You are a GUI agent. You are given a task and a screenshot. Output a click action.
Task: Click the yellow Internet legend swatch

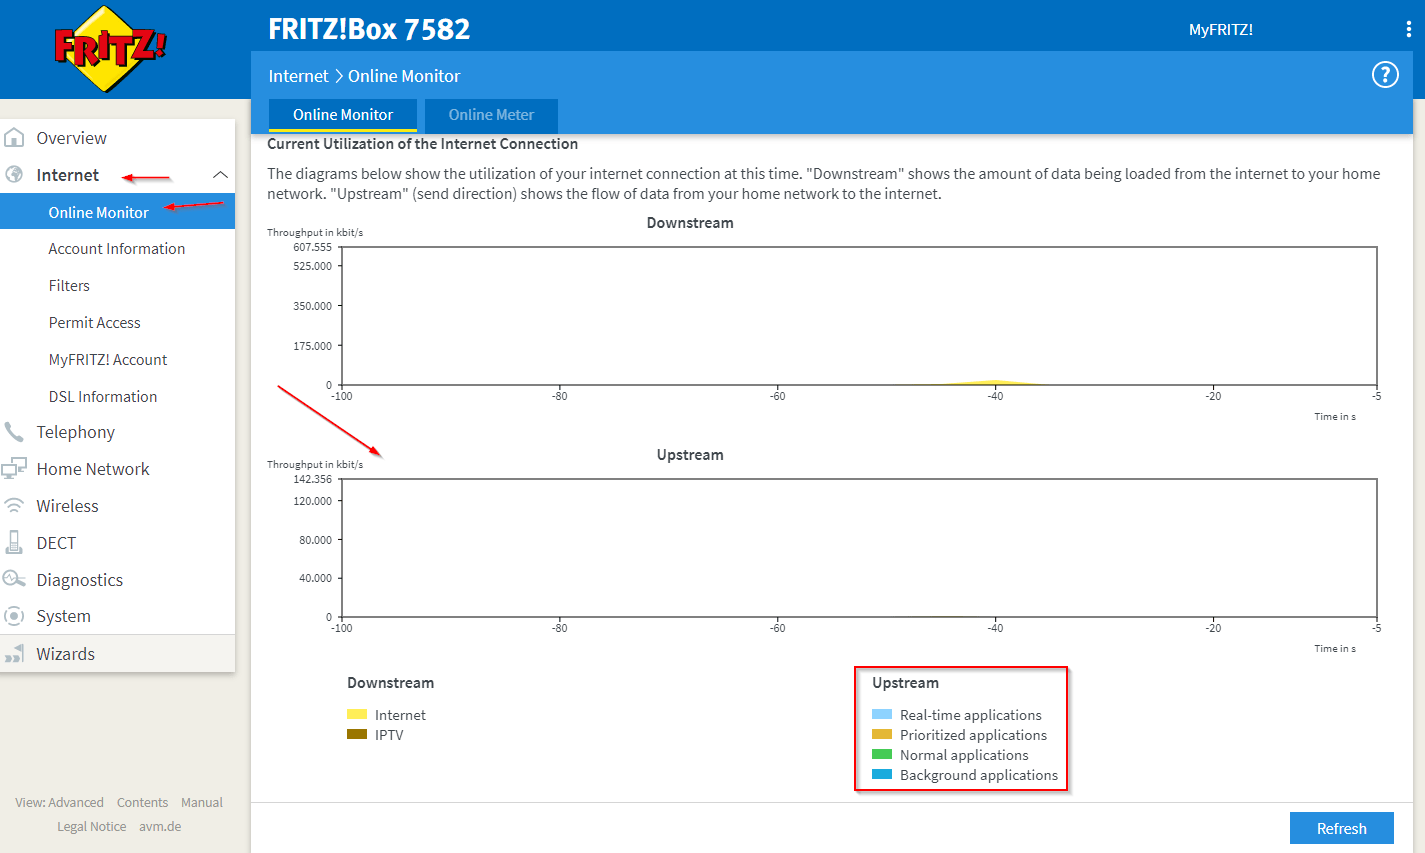(357, 714)
